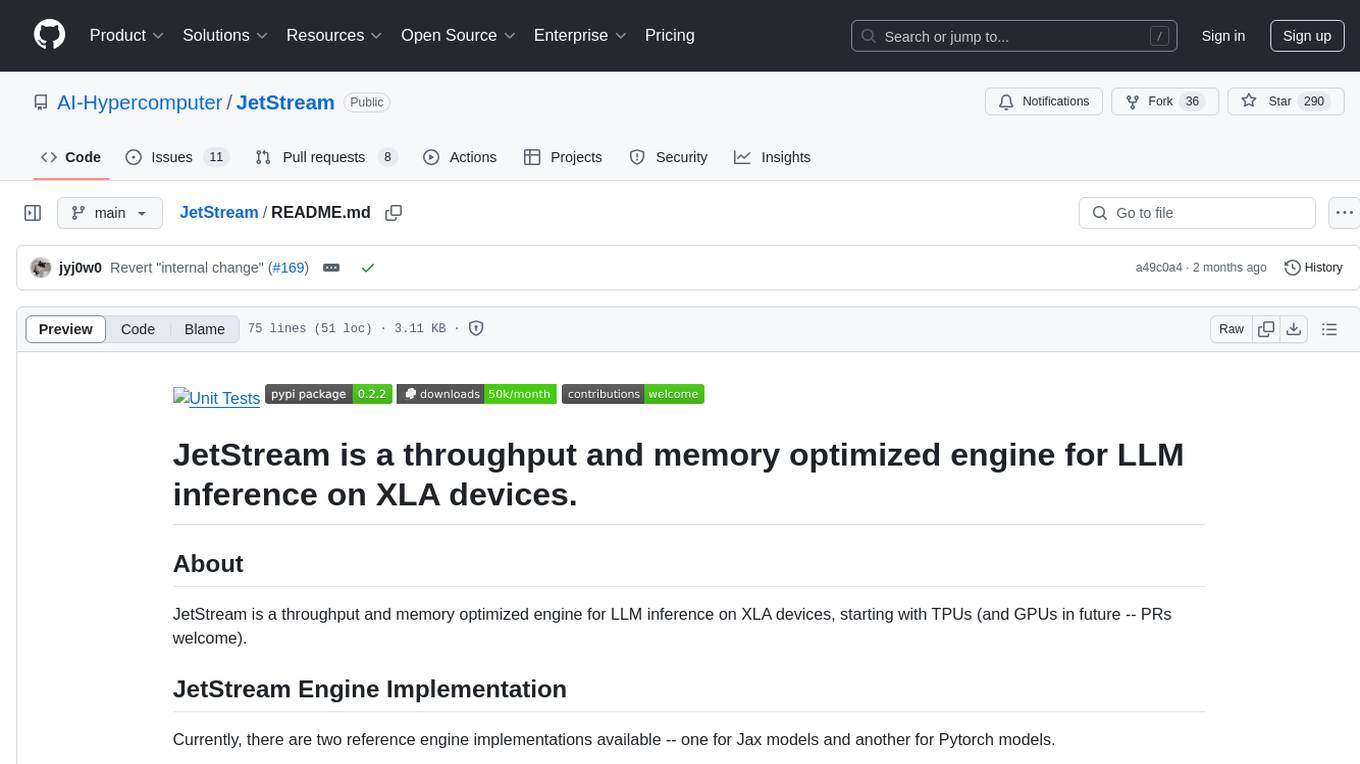
Task: Open the Projects tab
Action: point(563,157)
